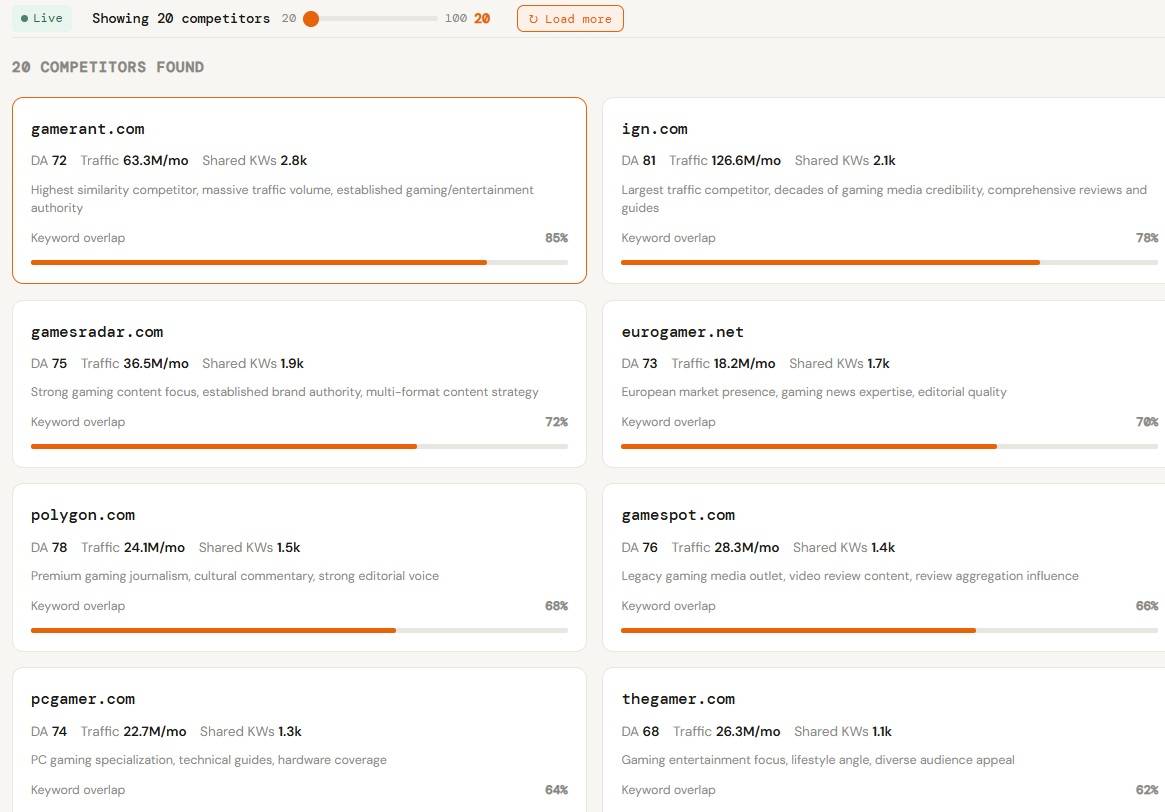This screenshot has height=812, width=1165.
Task: Click eurogamer.net 70% overlap bar
Action: pyautogui.click(x=889, y=446)
